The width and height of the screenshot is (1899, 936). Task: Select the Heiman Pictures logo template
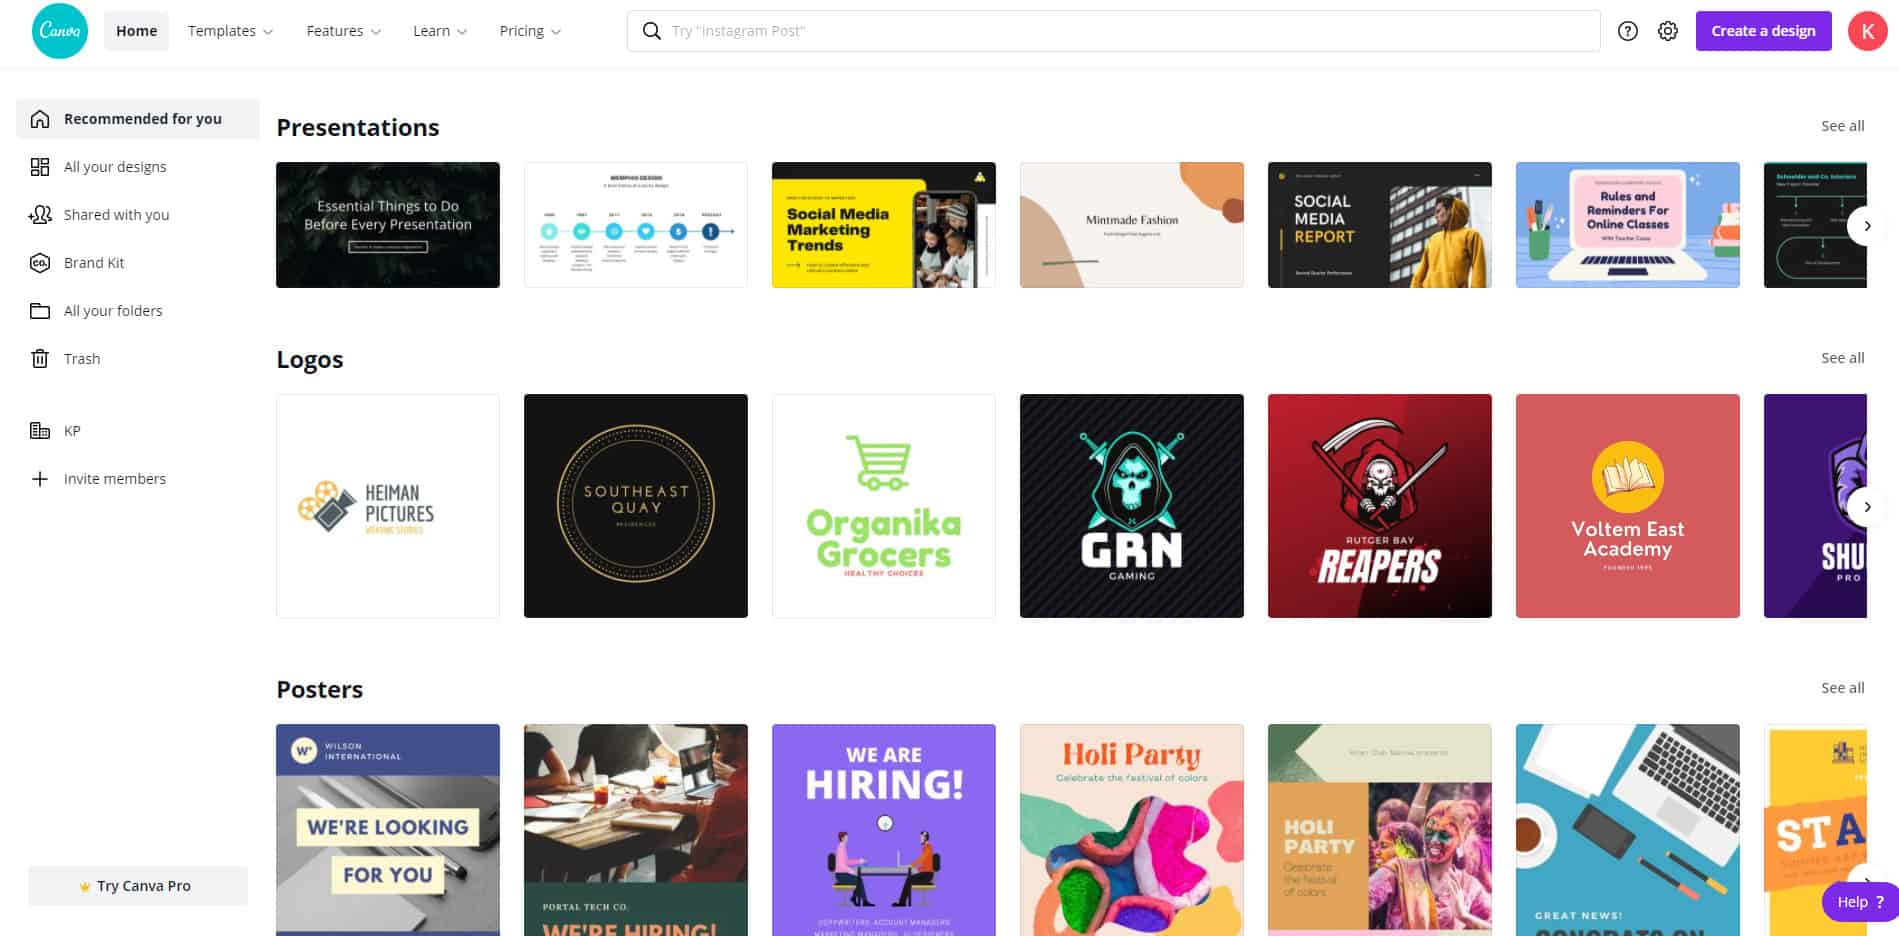pyautogui.click(x=388, y=506)
